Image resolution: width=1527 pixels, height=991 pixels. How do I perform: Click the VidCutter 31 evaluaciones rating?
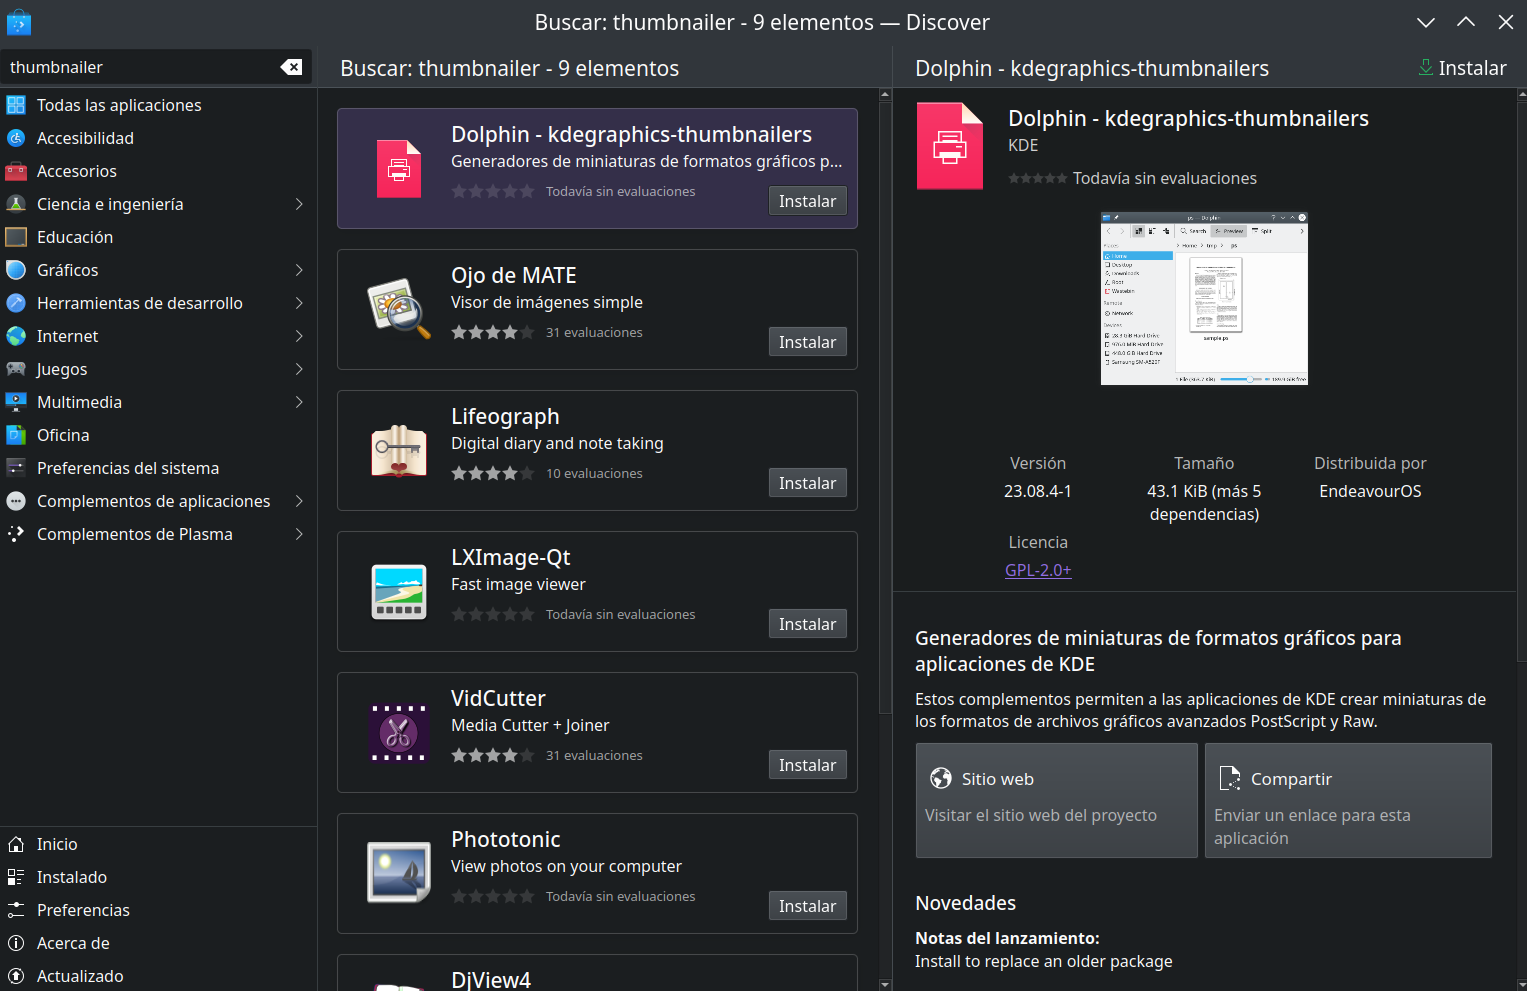[594, 755]
